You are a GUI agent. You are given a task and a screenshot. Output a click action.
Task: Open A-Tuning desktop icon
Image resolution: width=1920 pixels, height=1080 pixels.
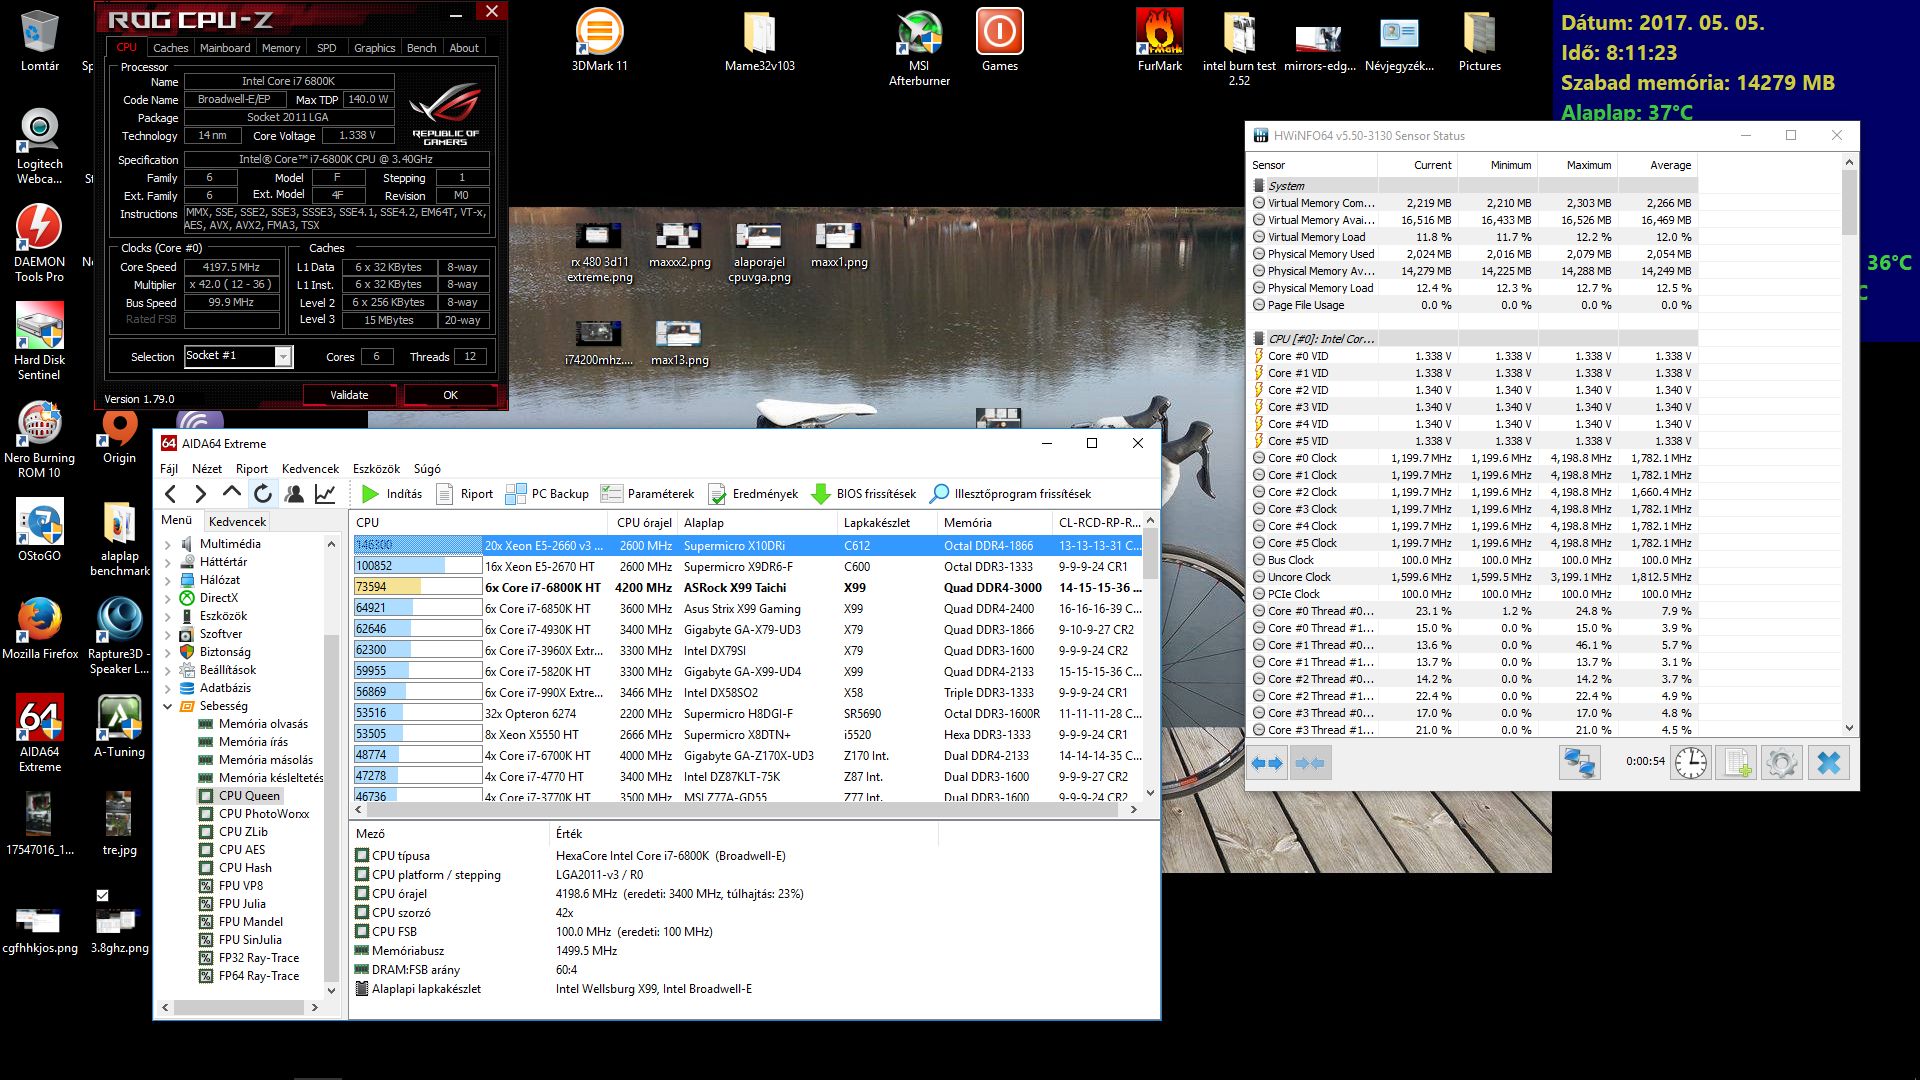click(119, 726)
